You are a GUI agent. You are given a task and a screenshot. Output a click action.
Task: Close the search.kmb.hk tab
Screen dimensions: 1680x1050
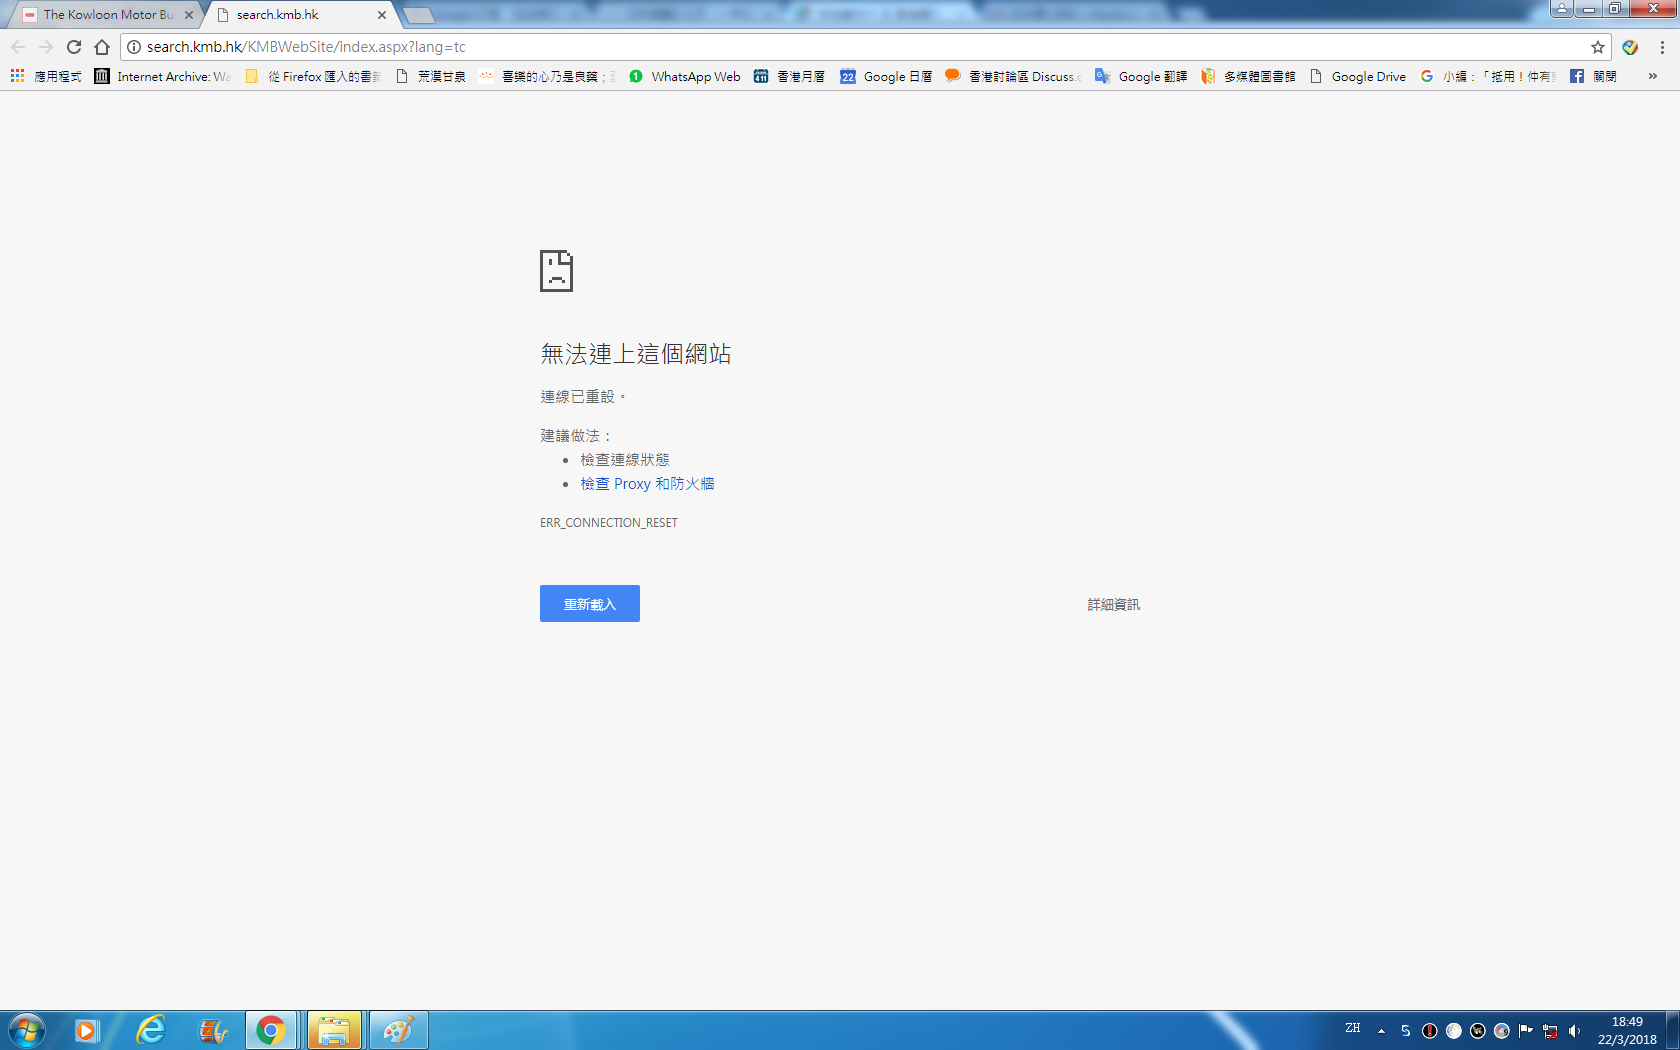[382, 15]
